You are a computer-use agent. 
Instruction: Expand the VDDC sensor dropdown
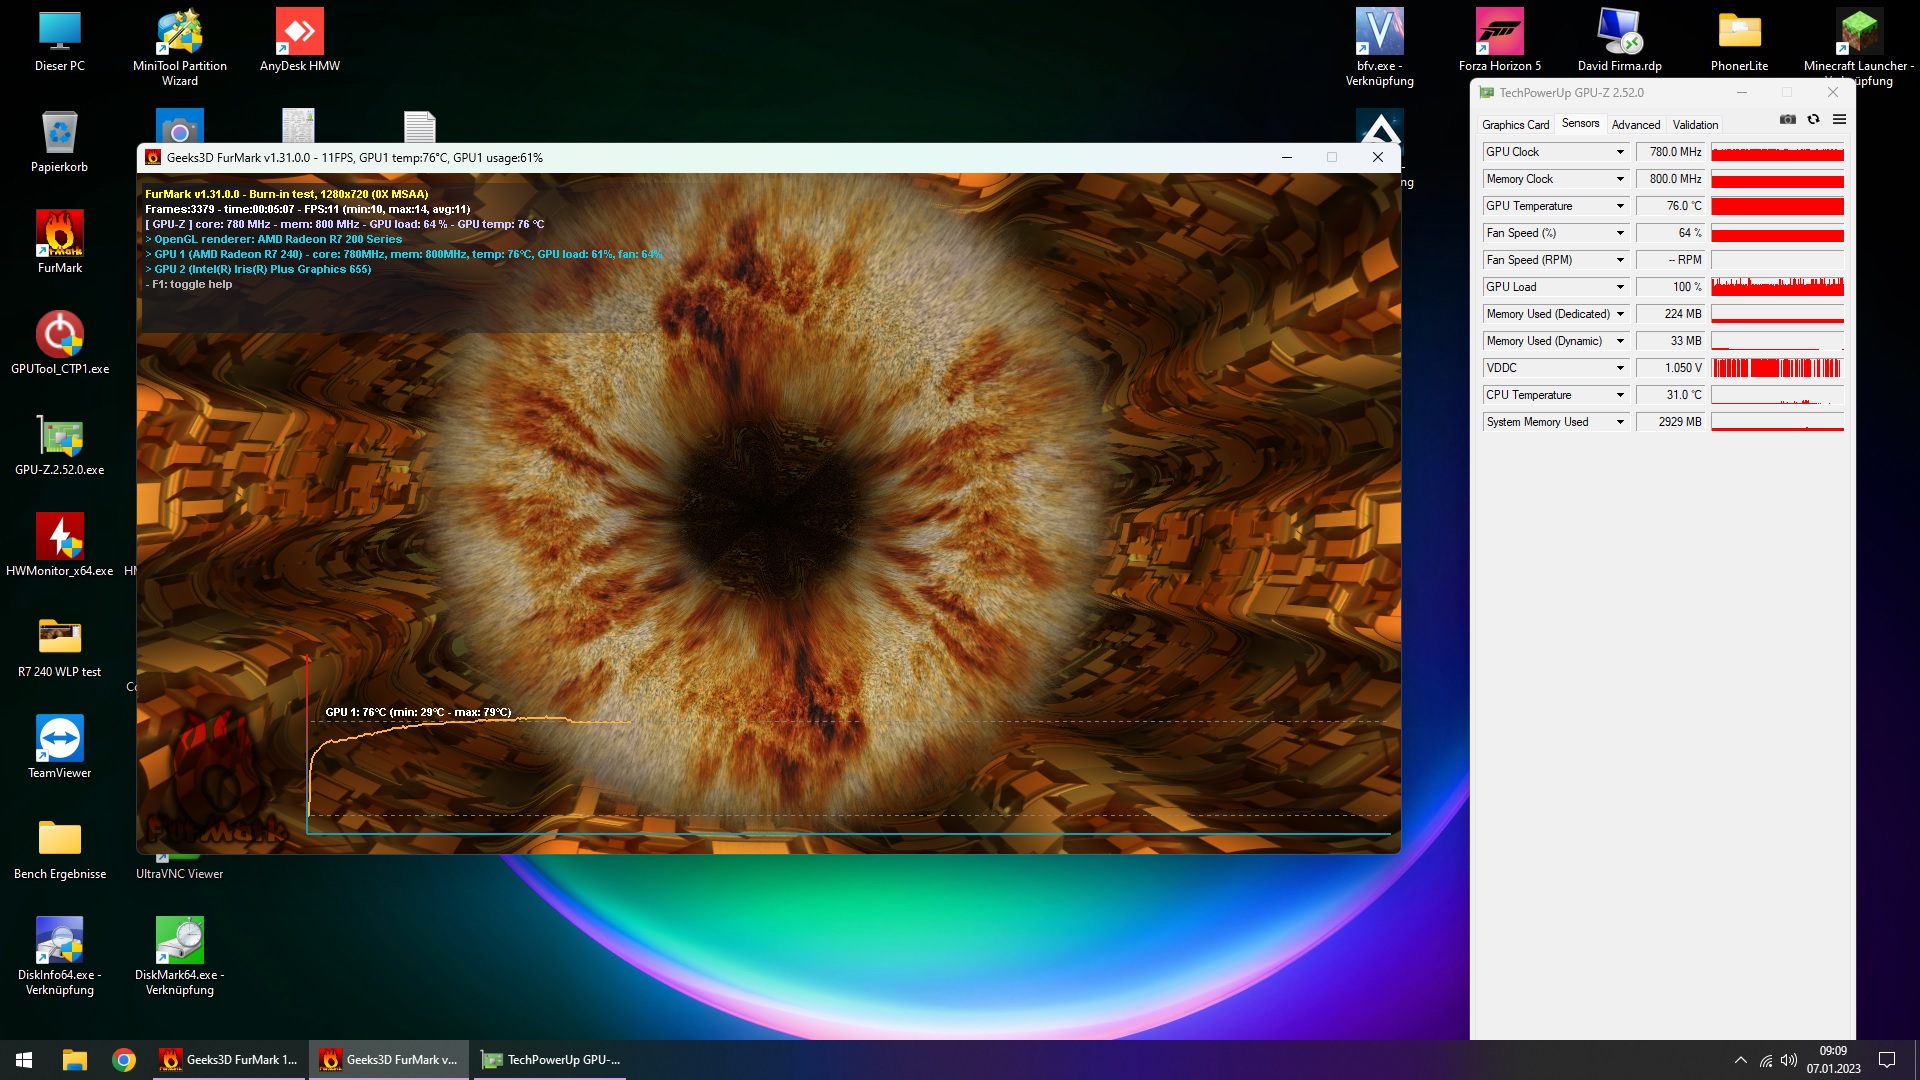click(x=1620, y=368)
